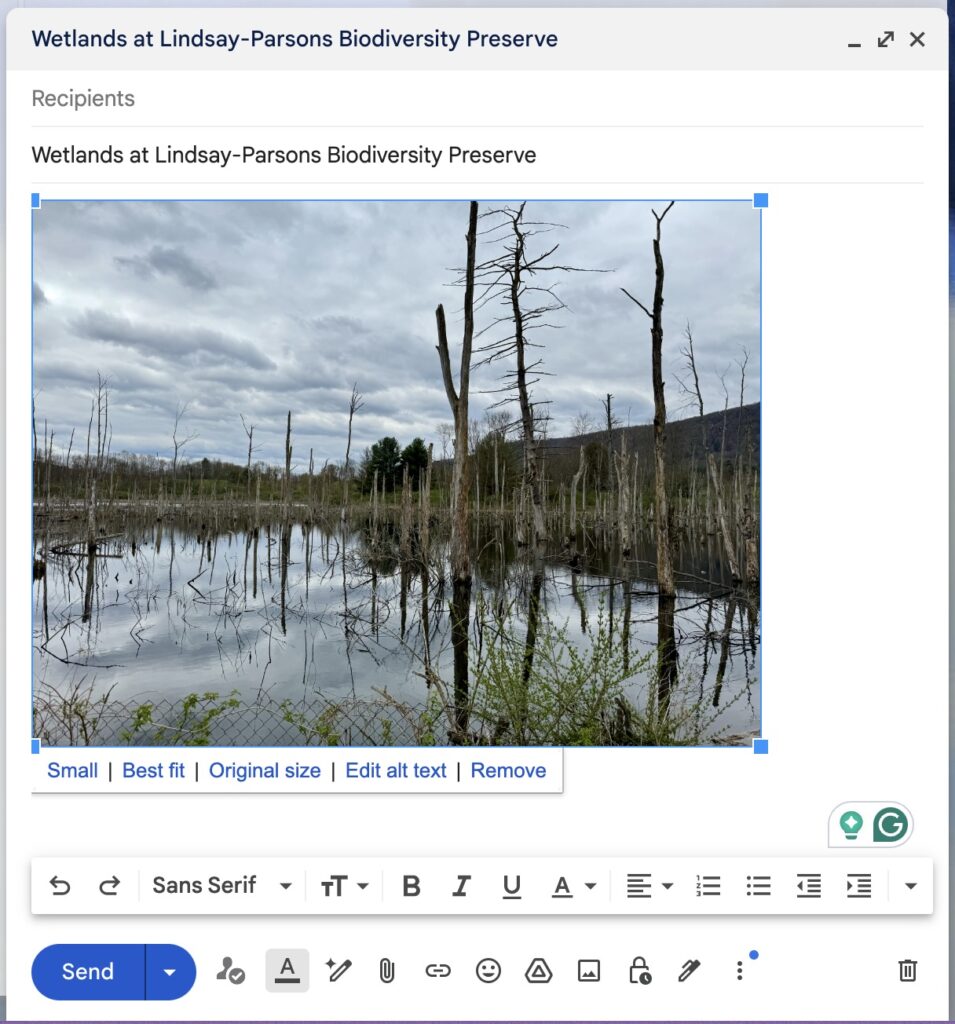Insert files using Google Drive icon
955x1024 pixels.
click(x=539, y=971)
